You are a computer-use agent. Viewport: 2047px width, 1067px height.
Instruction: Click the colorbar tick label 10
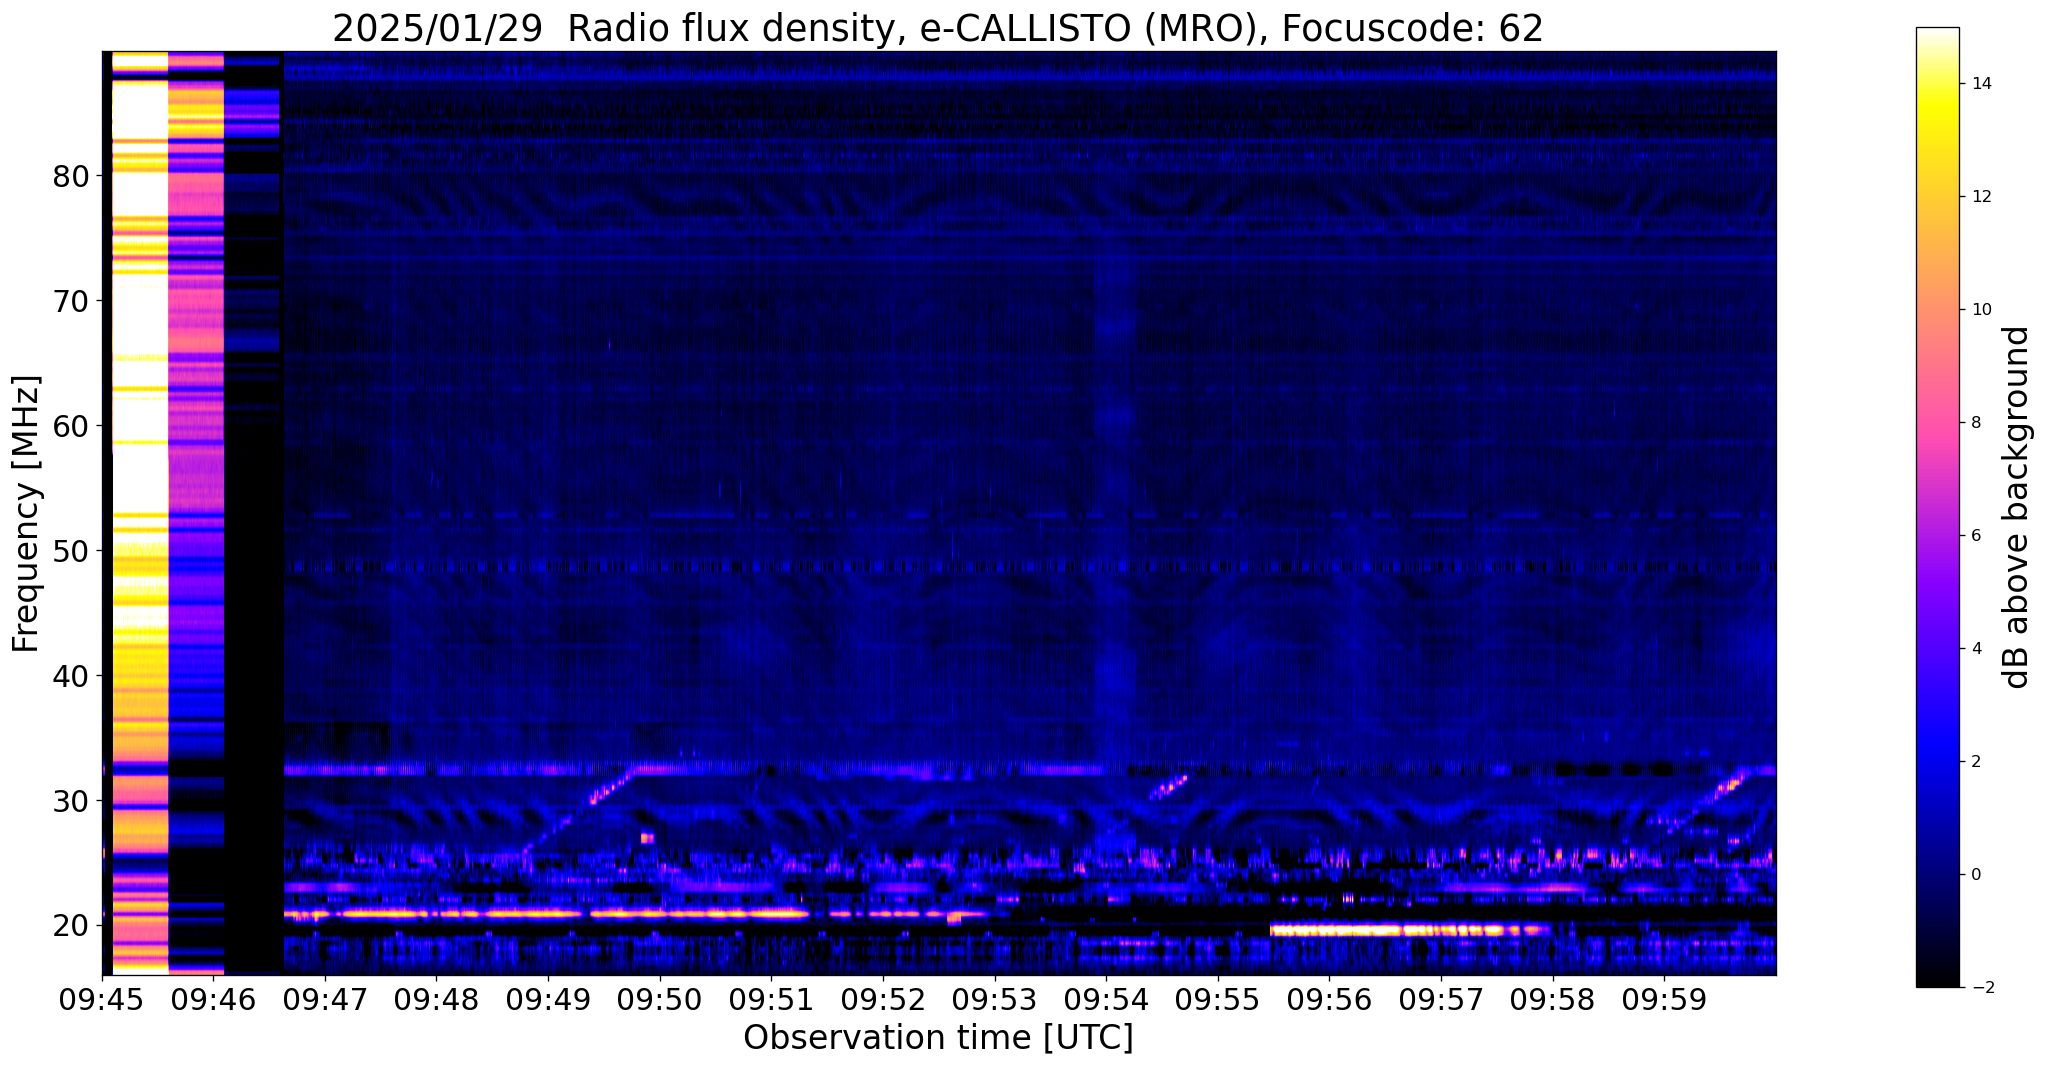1980,310
